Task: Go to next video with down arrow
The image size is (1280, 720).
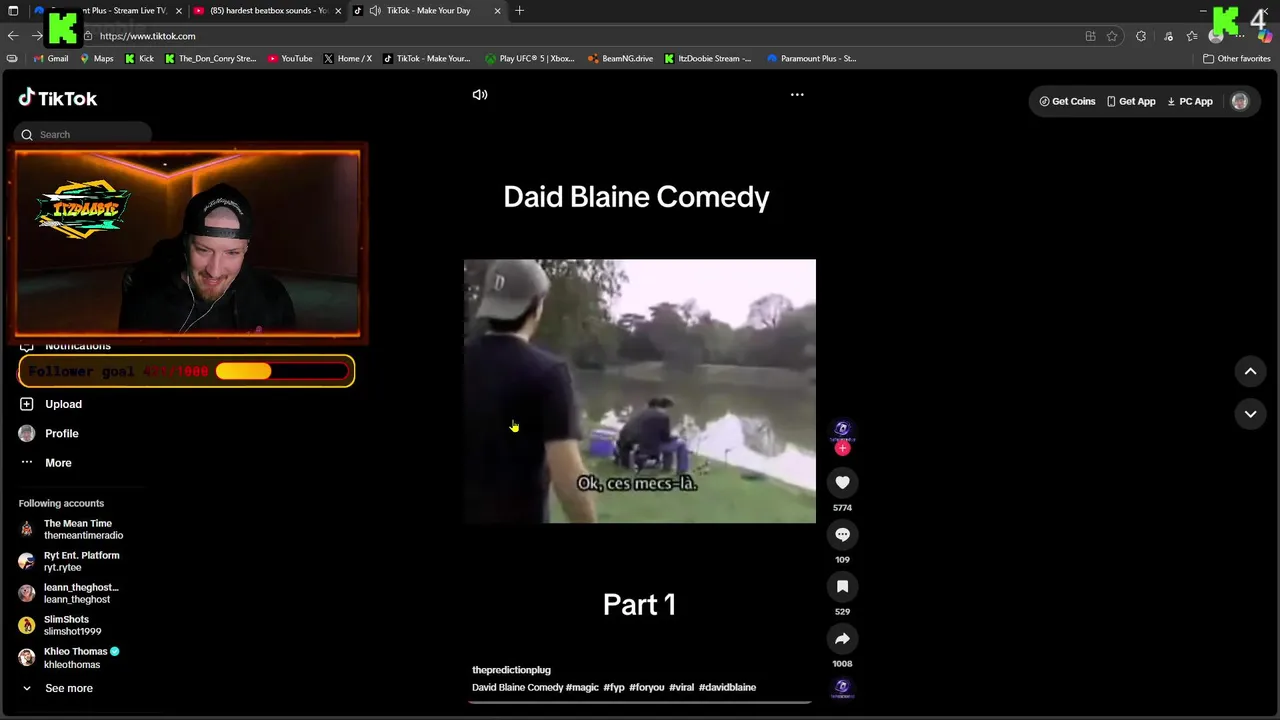Action: point(1250,413)
